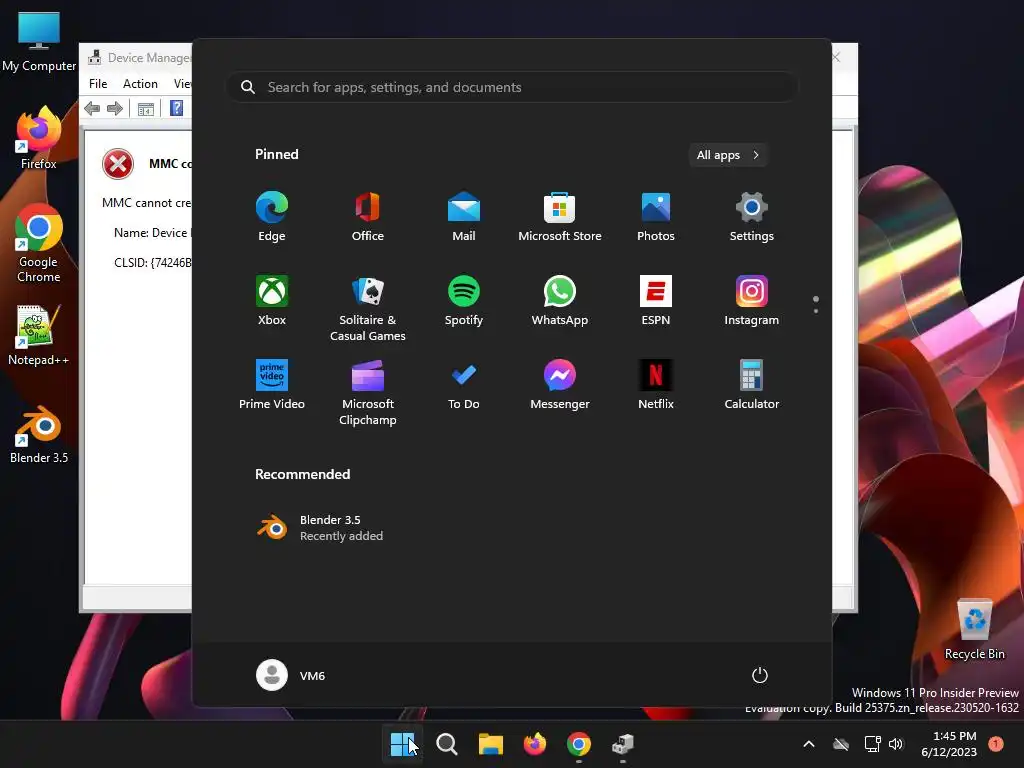
Task: Click Help icon in Device Manager toolbar
Action: click(176, 108)
